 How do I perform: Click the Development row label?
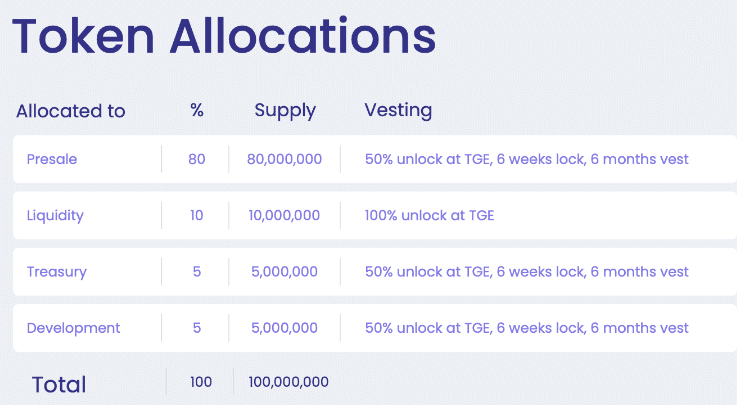point(73,328)
